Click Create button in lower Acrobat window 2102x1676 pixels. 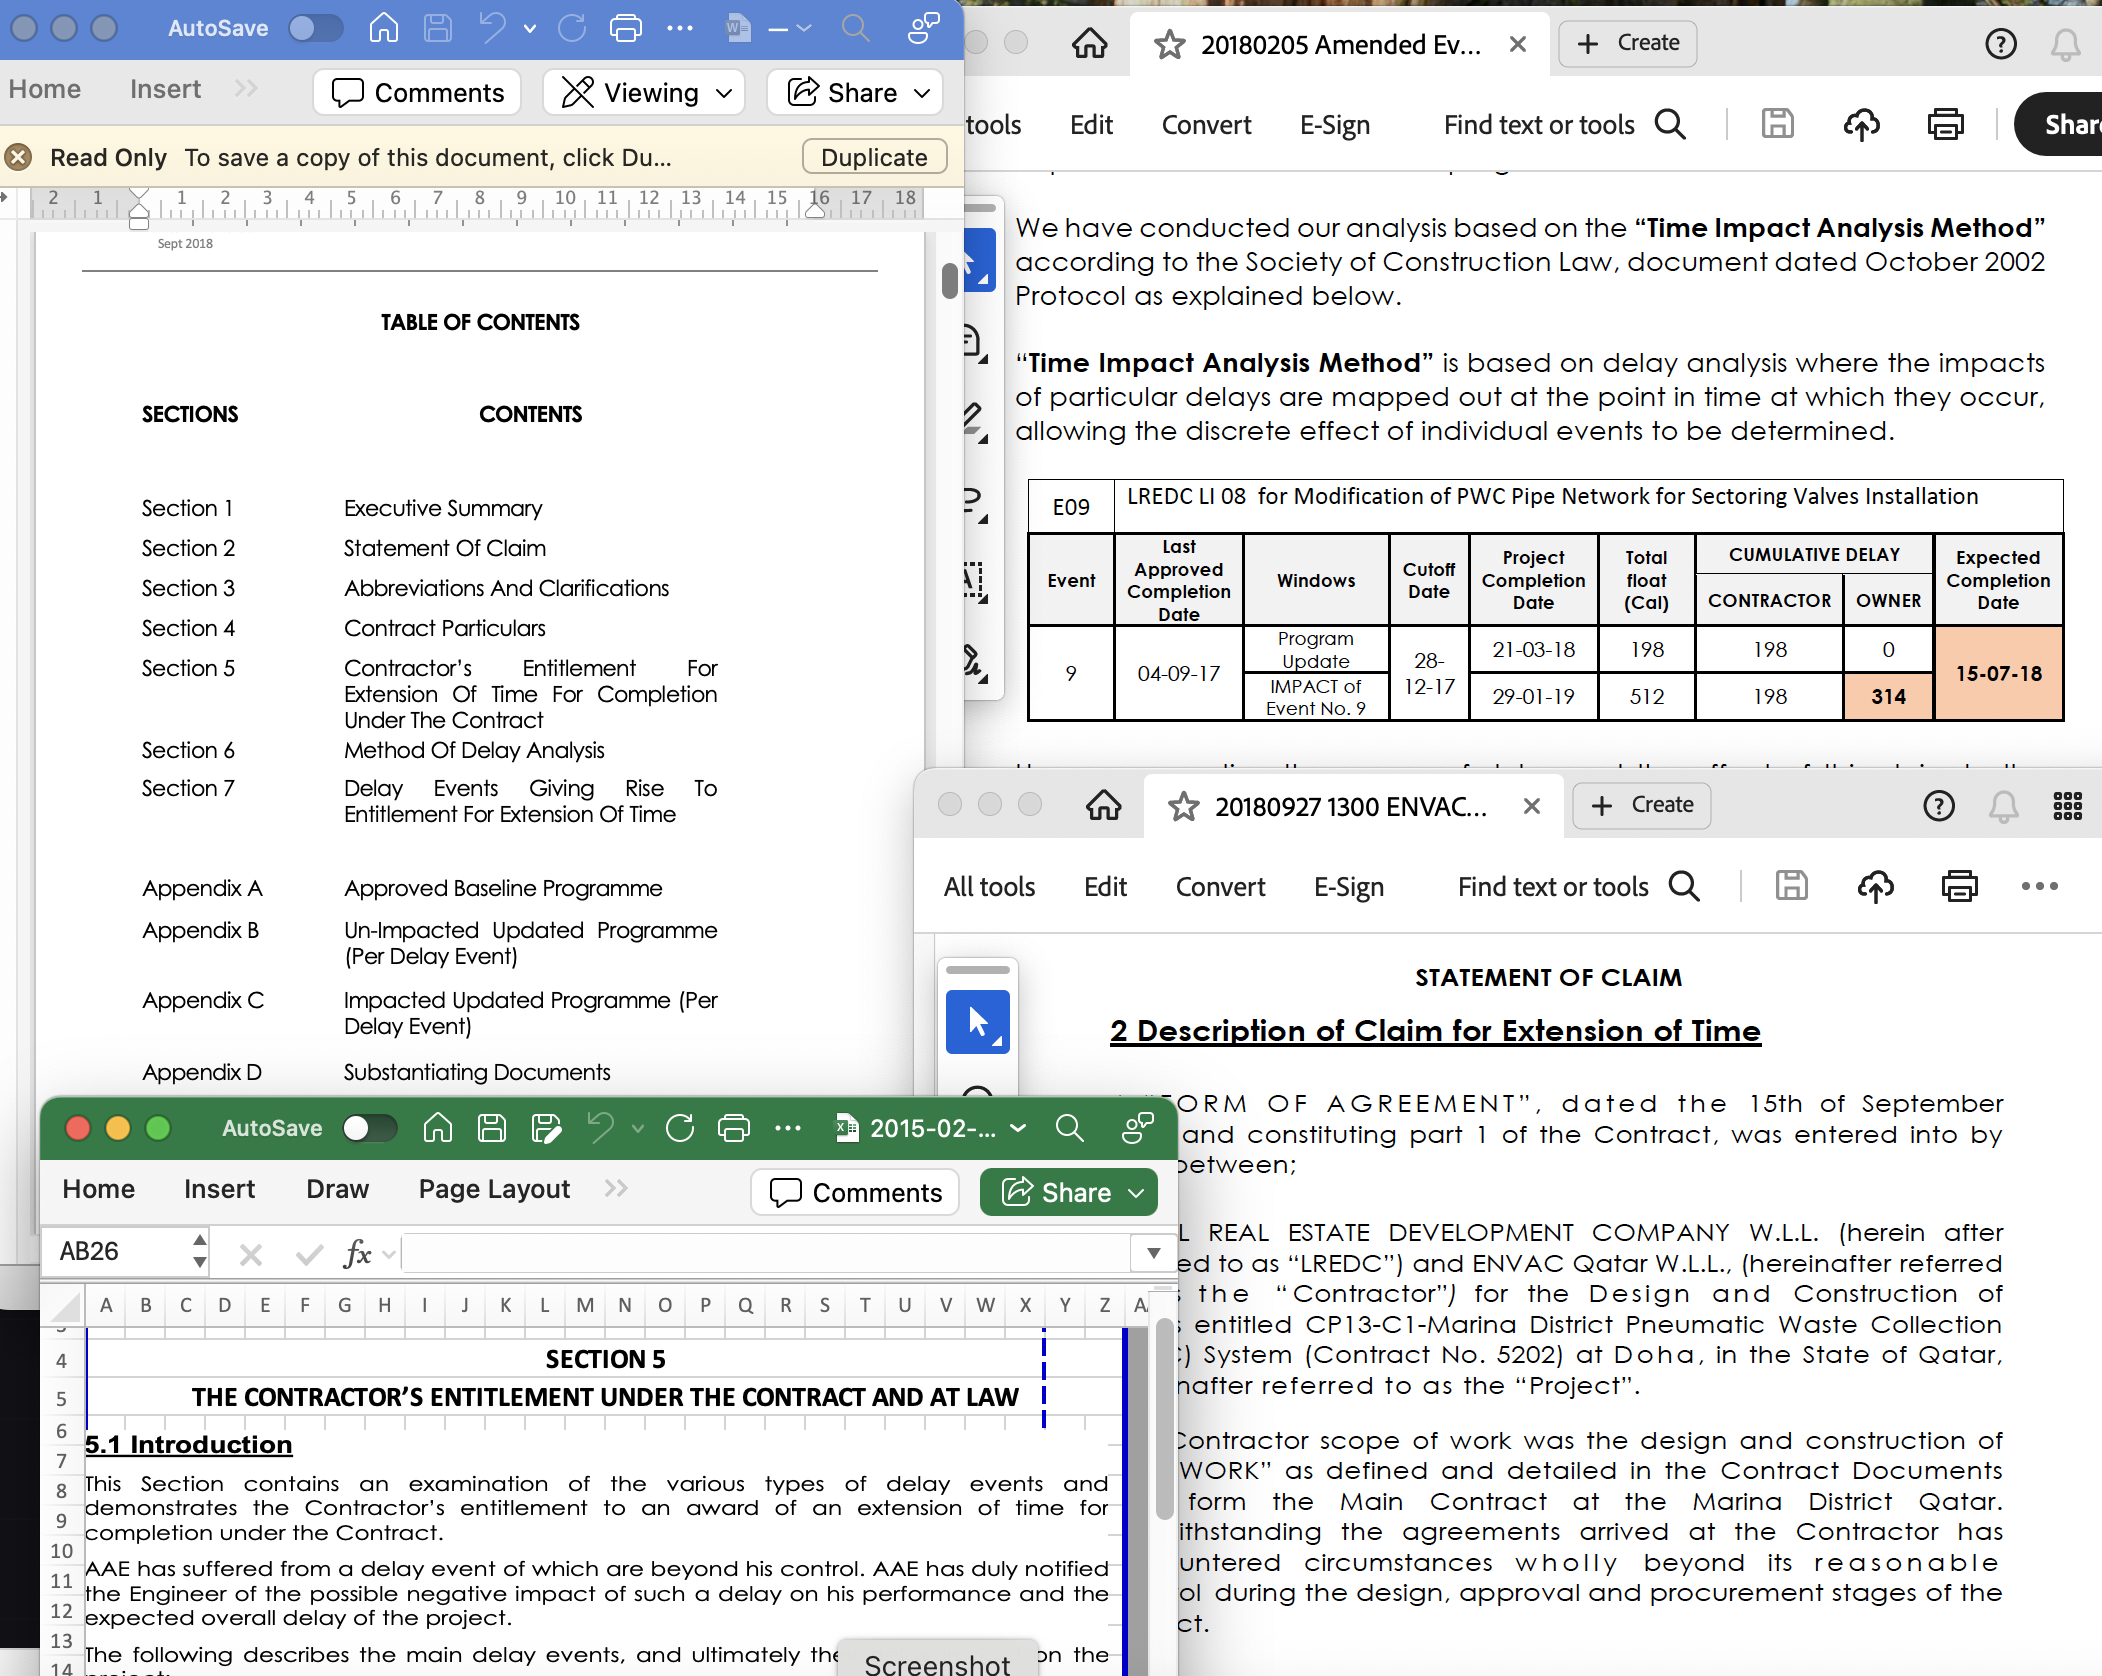pyautogui.click(x=1642, y=805)
